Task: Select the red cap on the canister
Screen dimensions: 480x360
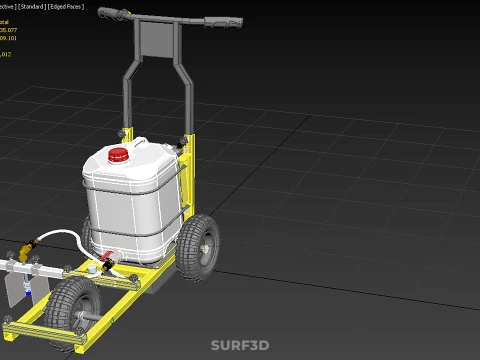Action: [118, 155]
